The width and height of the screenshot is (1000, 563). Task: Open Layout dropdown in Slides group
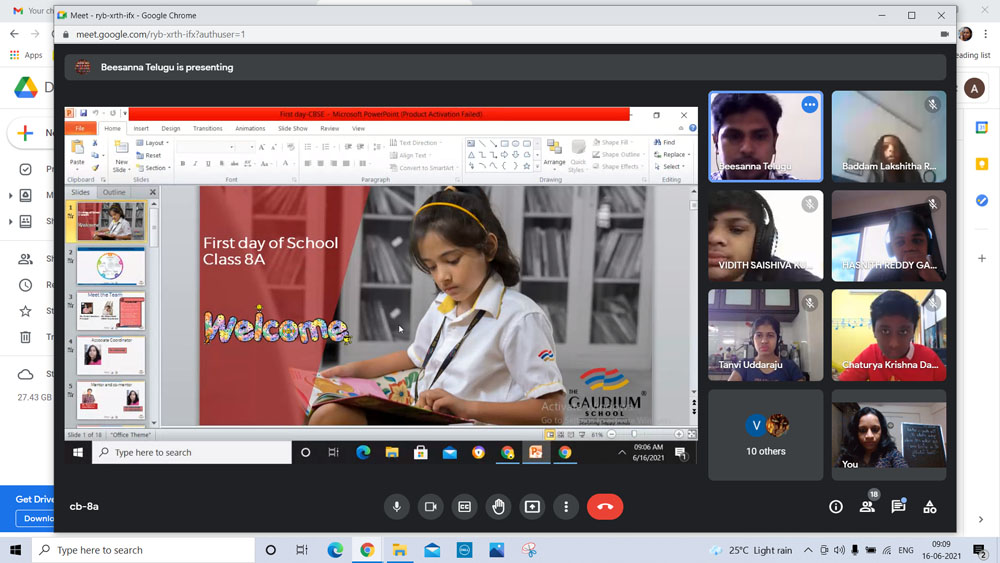pos(153,143)
